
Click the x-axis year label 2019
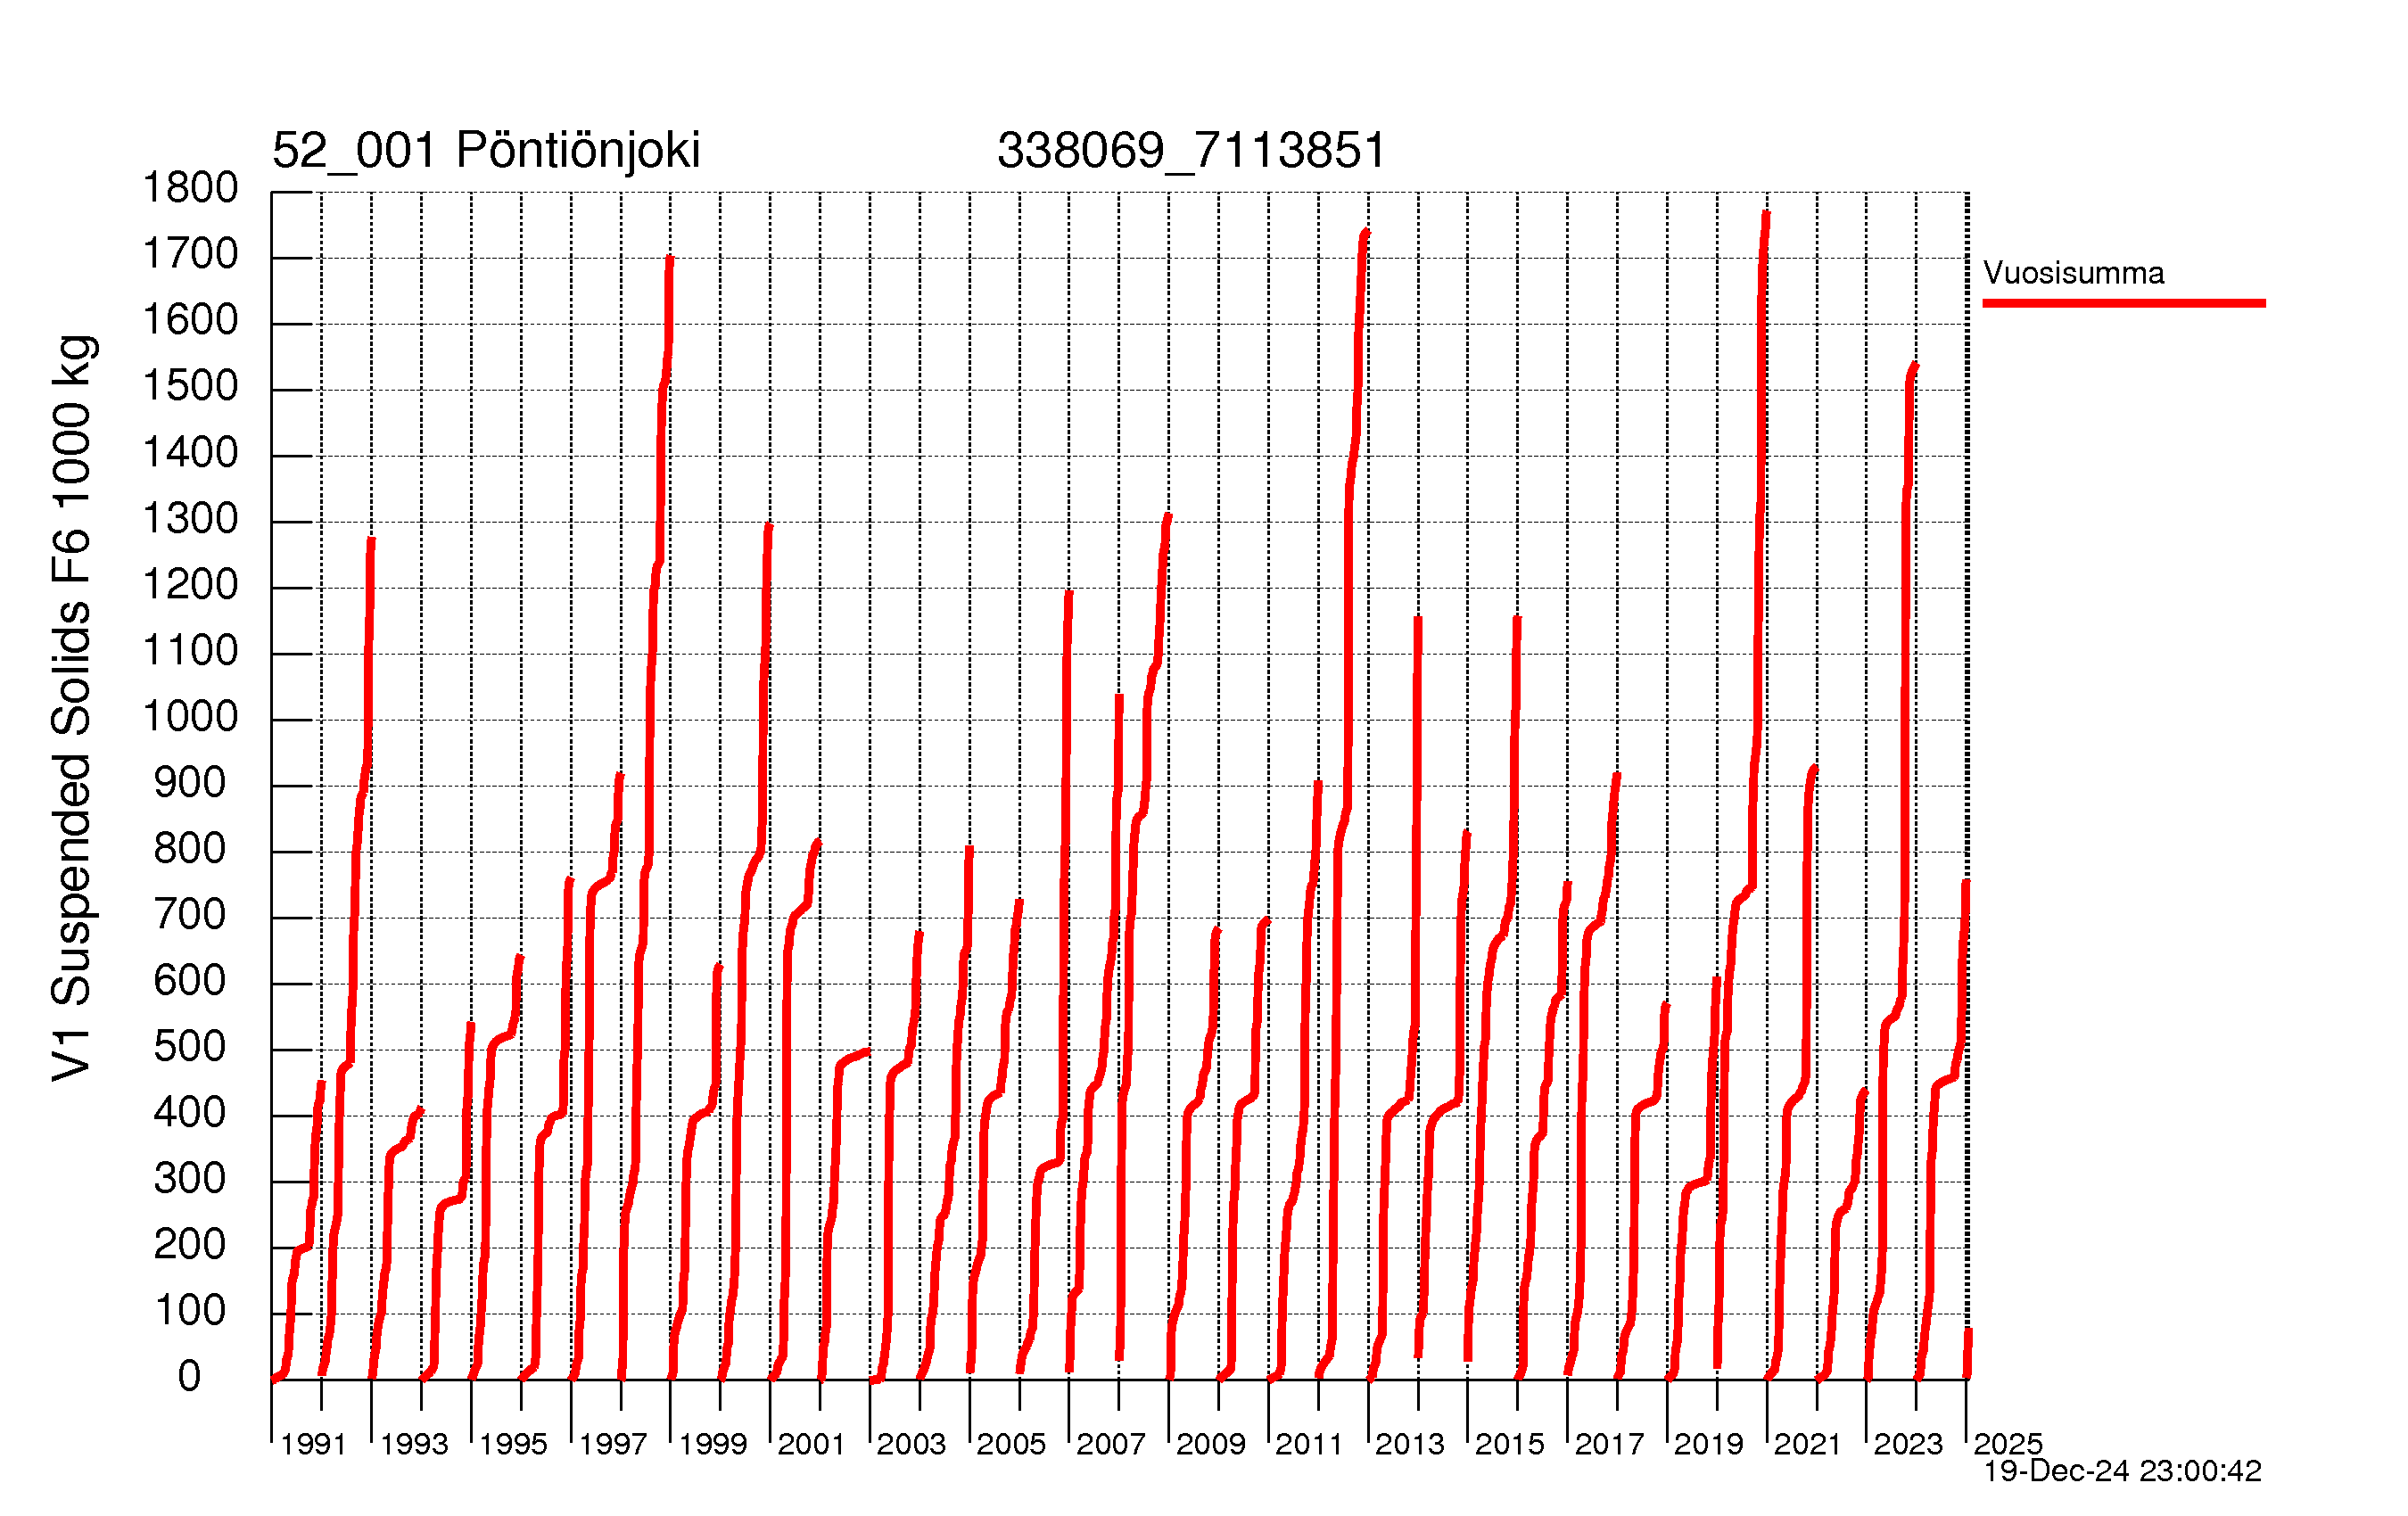pos(1709,1444)
